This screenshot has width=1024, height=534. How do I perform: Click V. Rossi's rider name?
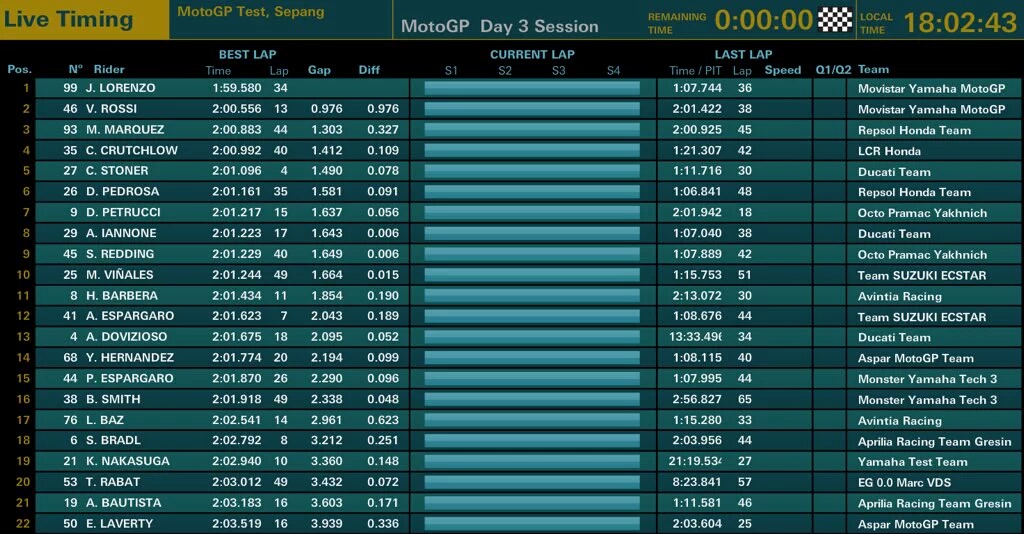pyautogui.click(x=112, y=109)
